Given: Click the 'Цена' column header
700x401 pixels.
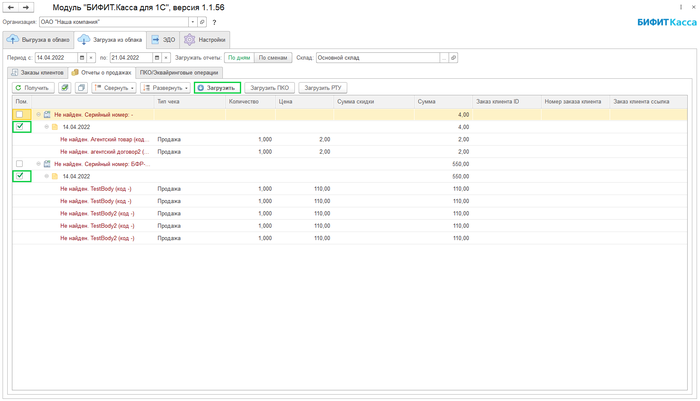Looking at the screenshot, I should (304, 102).
